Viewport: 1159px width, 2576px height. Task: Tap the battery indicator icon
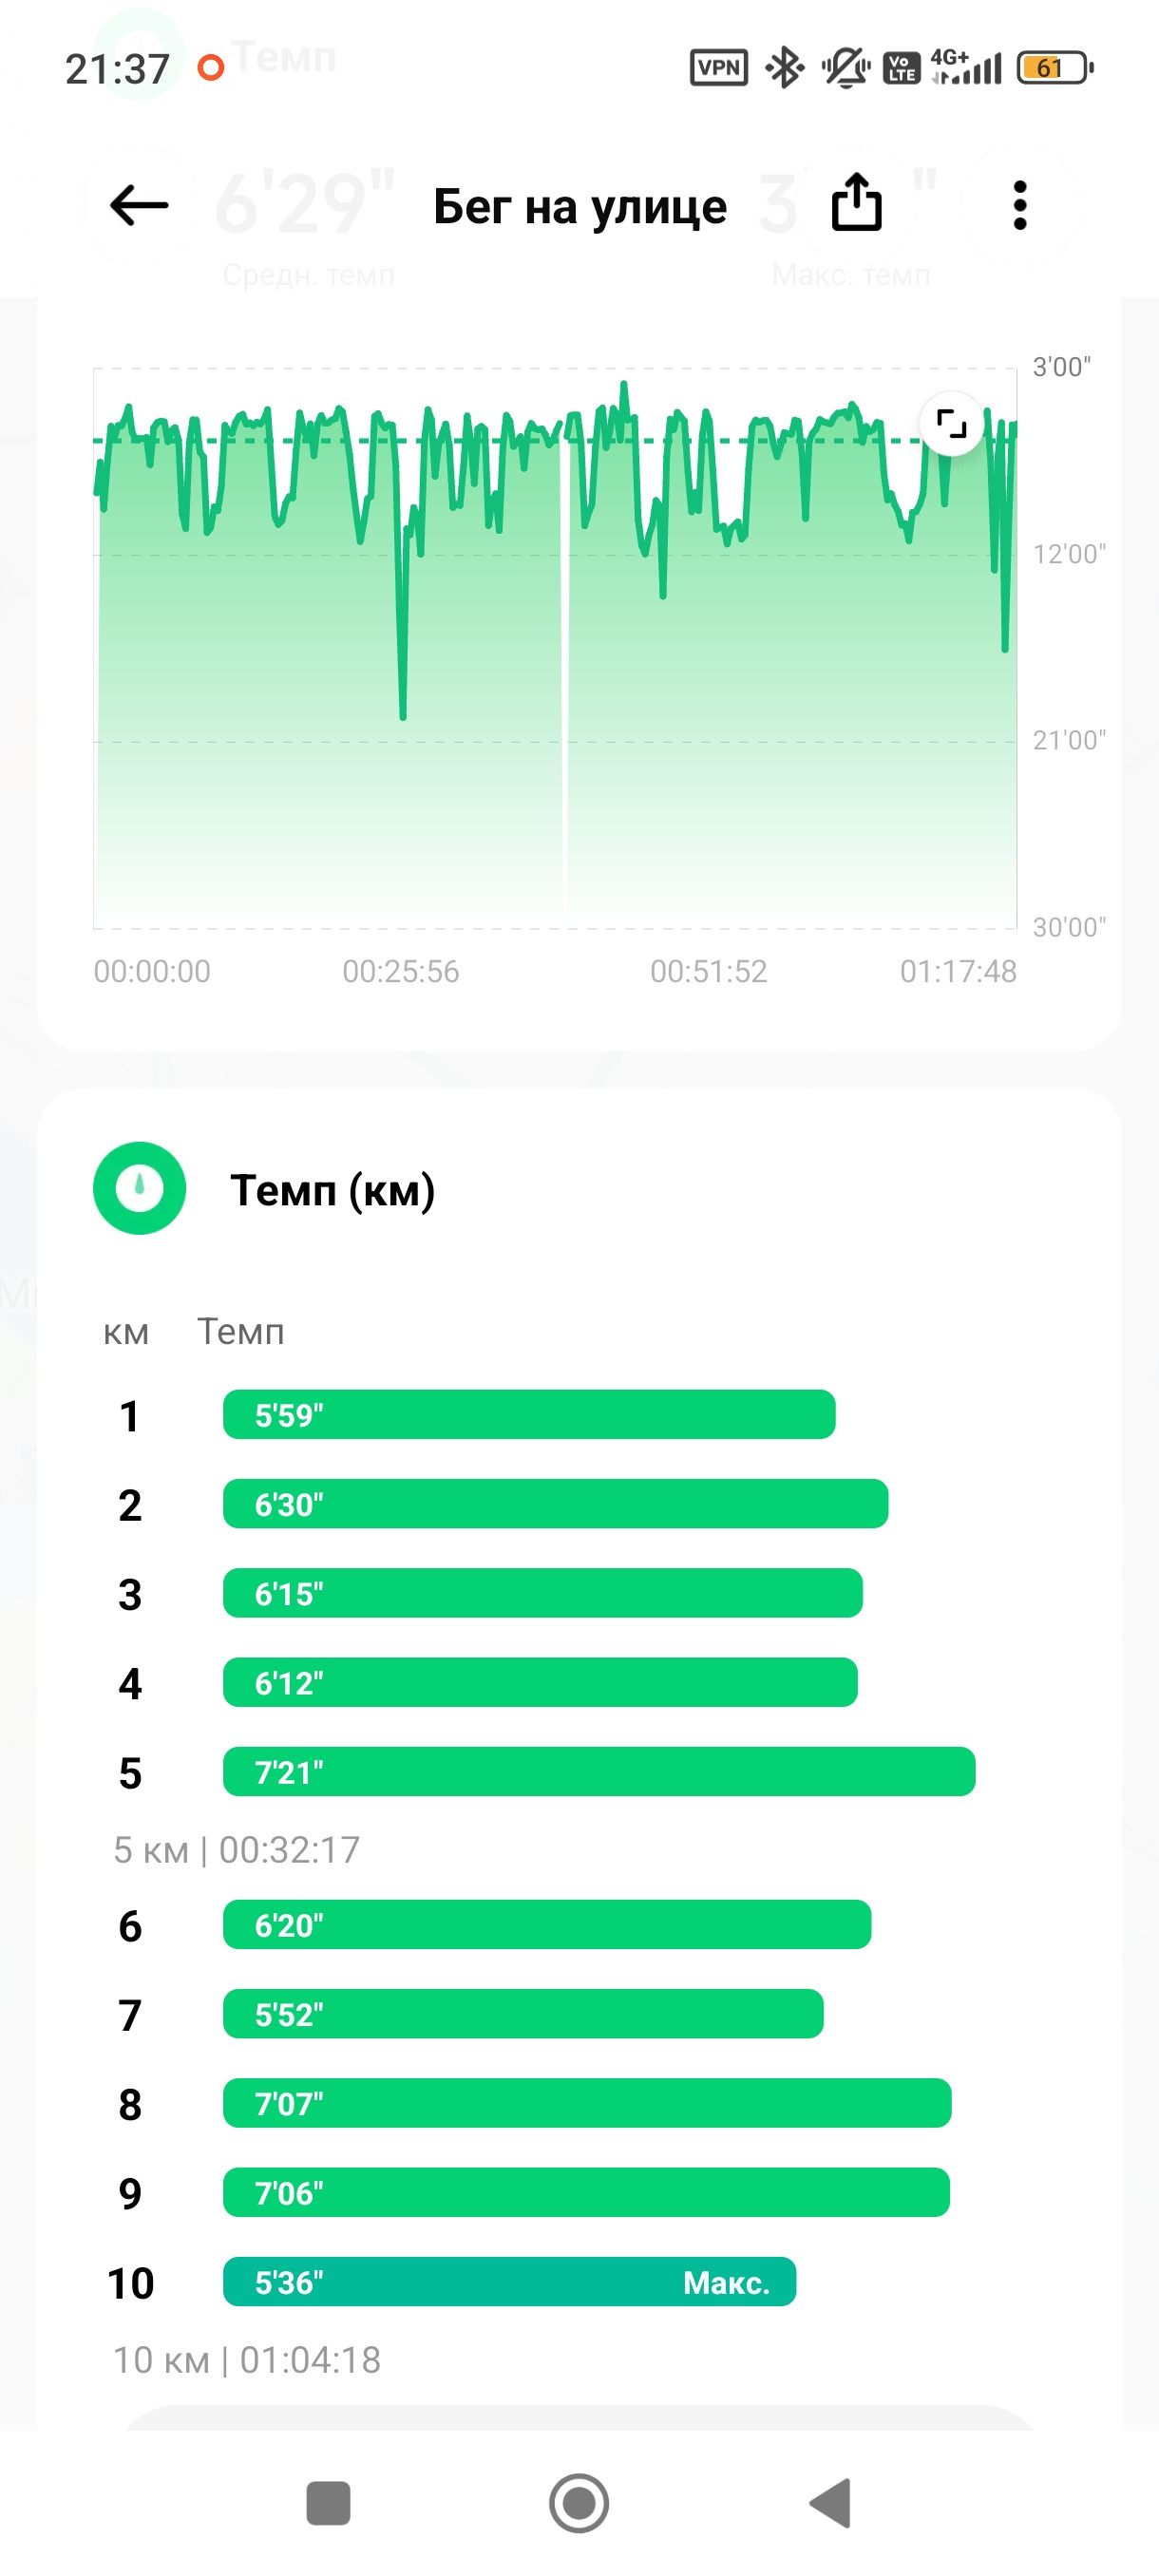1055,68
